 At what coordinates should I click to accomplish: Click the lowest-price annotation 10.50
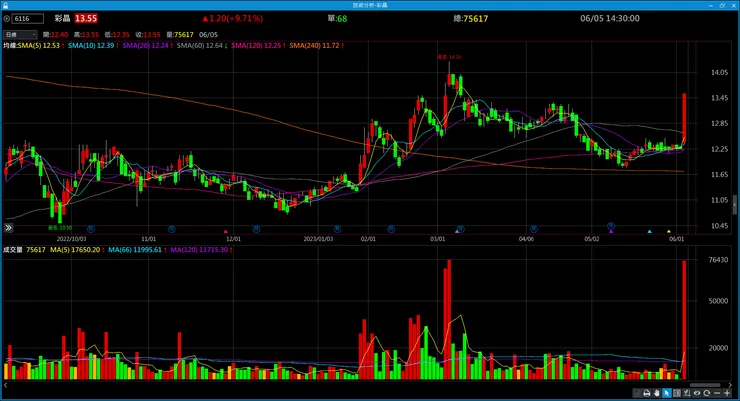click(x=60, y=227)
